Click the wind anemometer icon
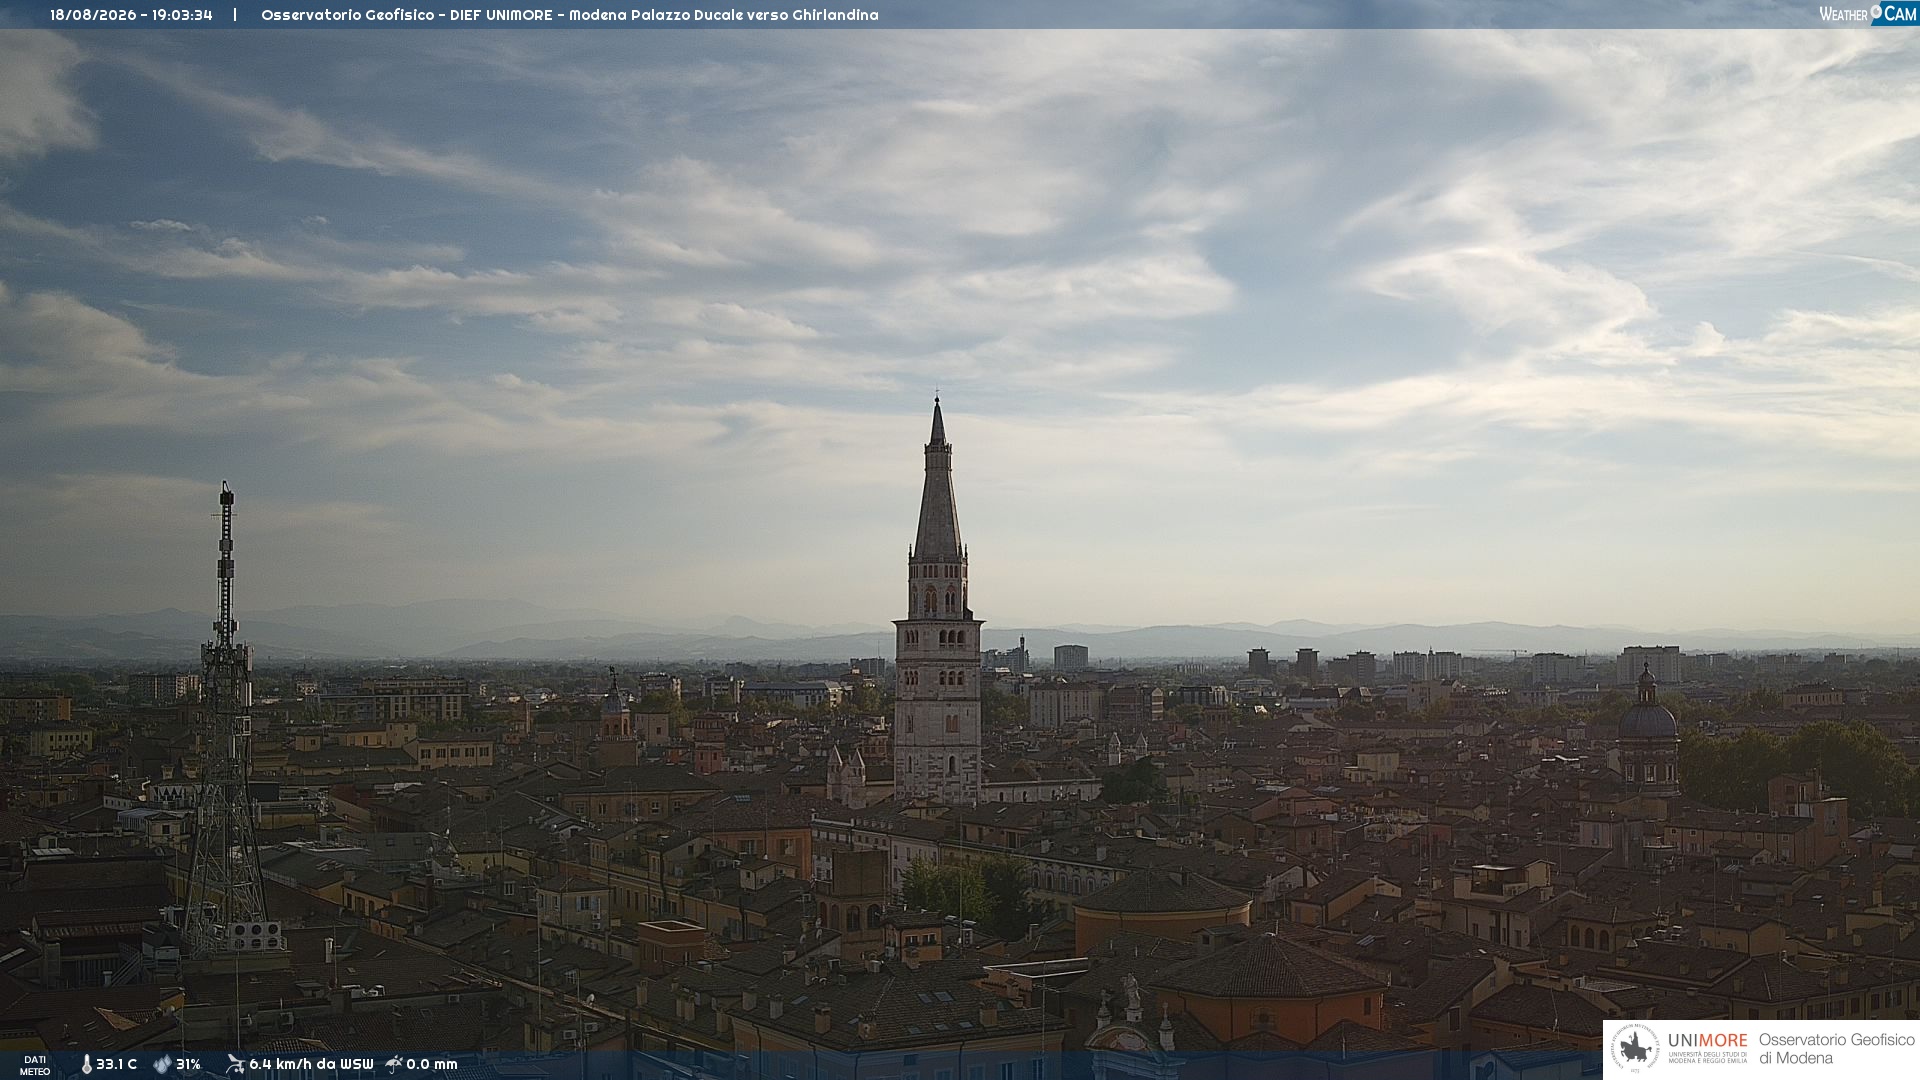Screen dimensions: 1920x1080 pos(235,1064)
